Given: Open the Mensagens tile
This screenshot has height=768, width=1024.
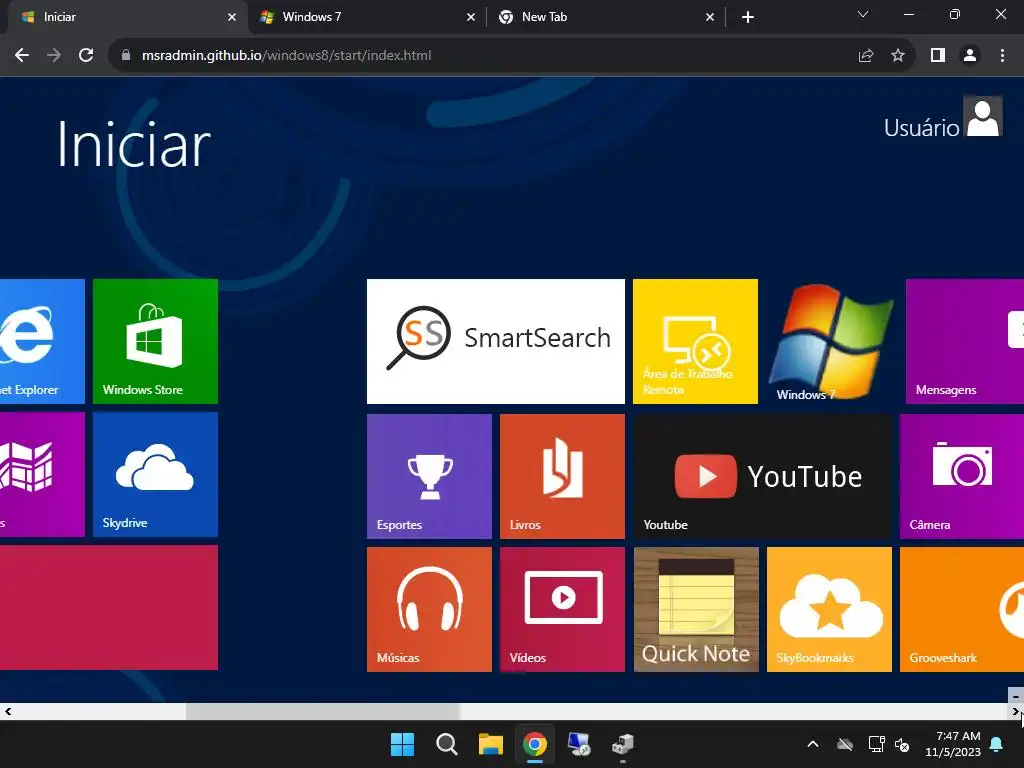Looking at the screenshot, I should coord(965,341).
